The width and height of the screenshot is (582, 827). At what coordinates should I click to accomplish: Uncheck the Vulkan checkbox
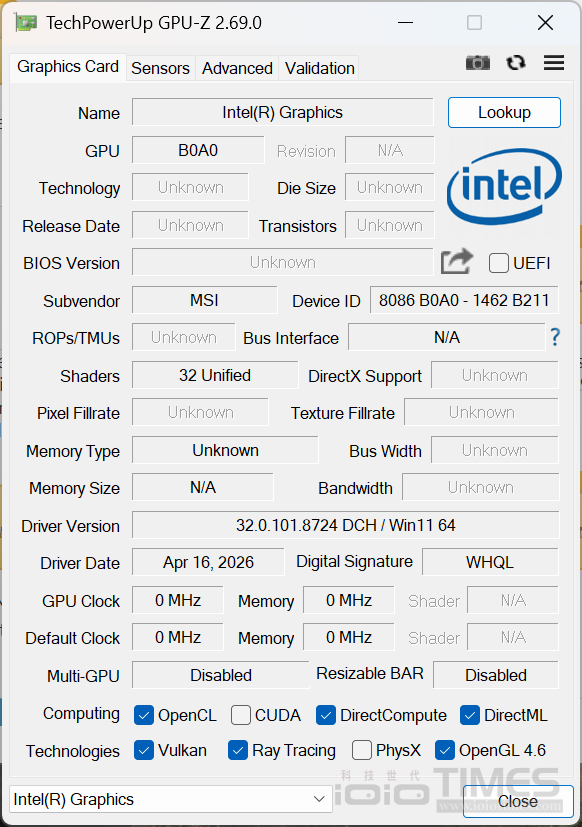(144, 750)
